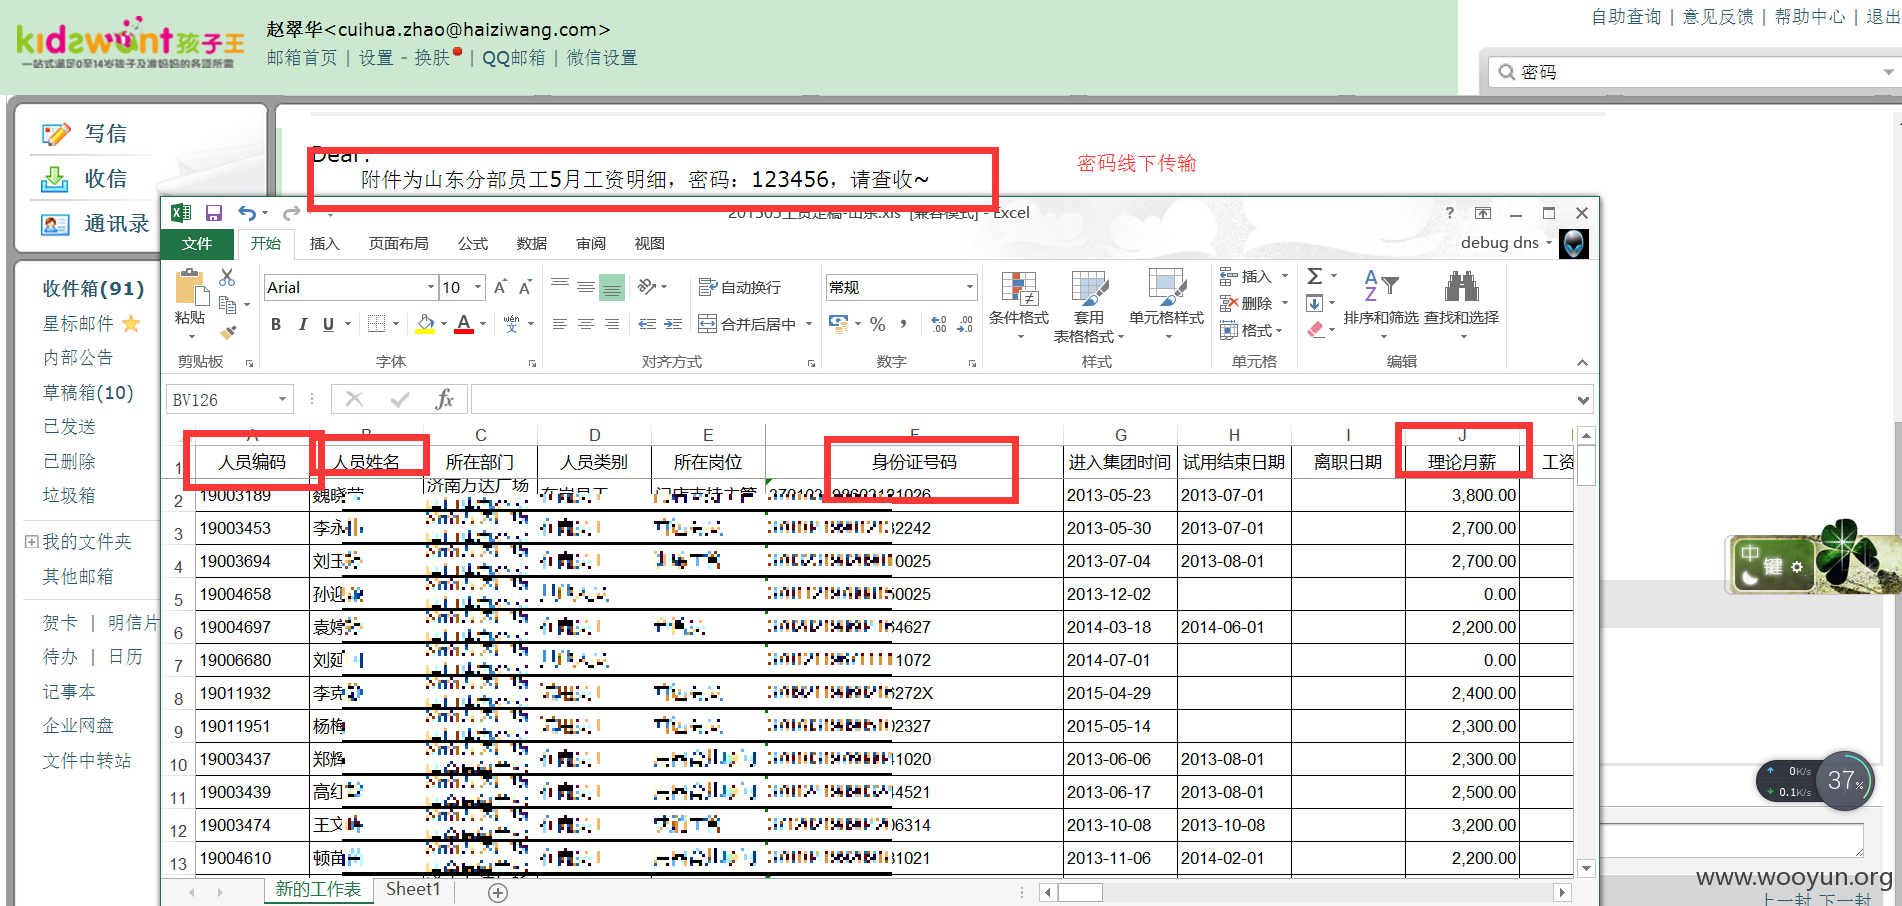Select cell with 人员编码 19003453
This screenshot has height=906, width=1902.
(x=252, y=528)
